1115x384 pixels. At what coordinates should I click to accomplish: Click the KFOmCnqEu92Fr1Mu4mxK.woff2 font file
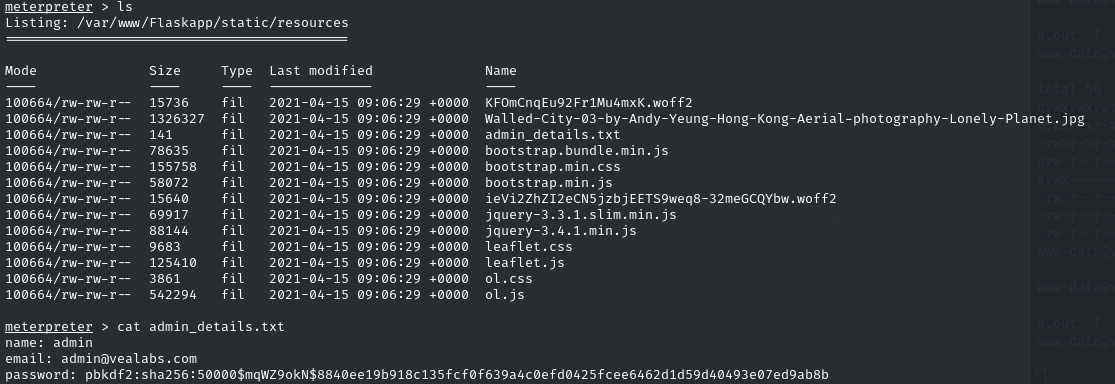point(589,102)
